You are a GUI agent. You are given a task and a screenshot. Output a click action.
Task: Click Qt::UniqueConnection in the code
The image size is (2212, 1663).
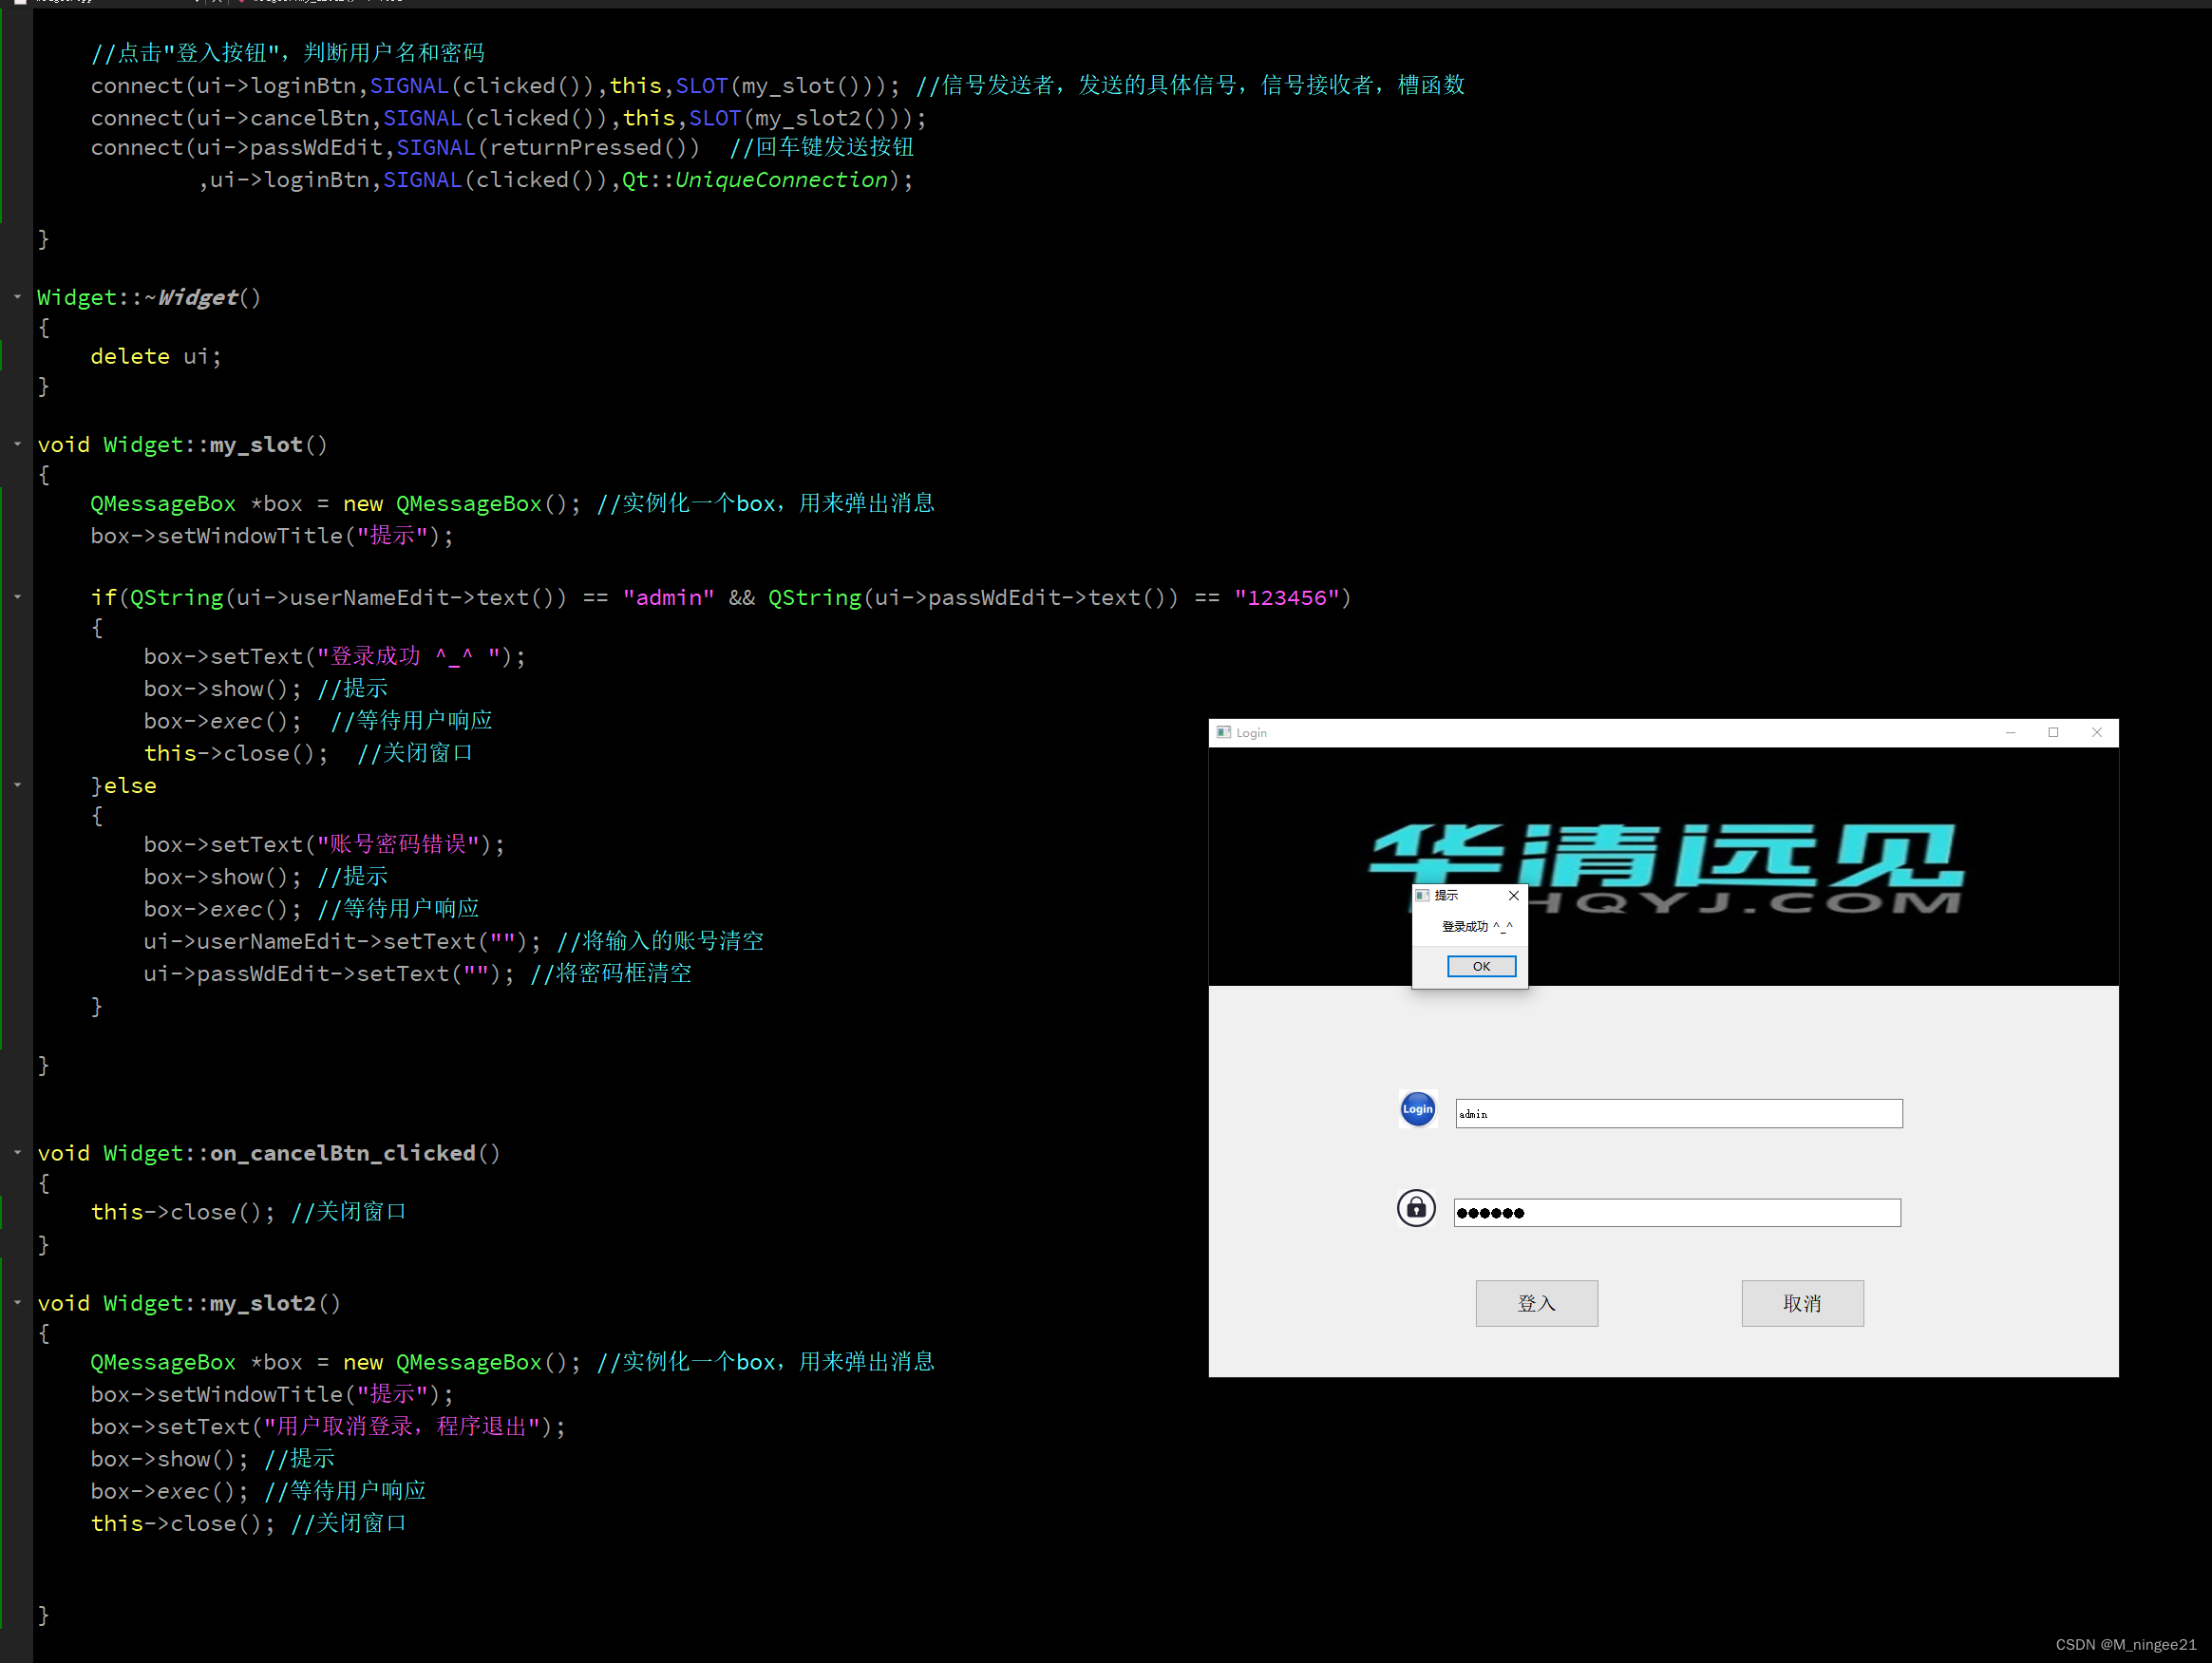click(x=755, y=180)
